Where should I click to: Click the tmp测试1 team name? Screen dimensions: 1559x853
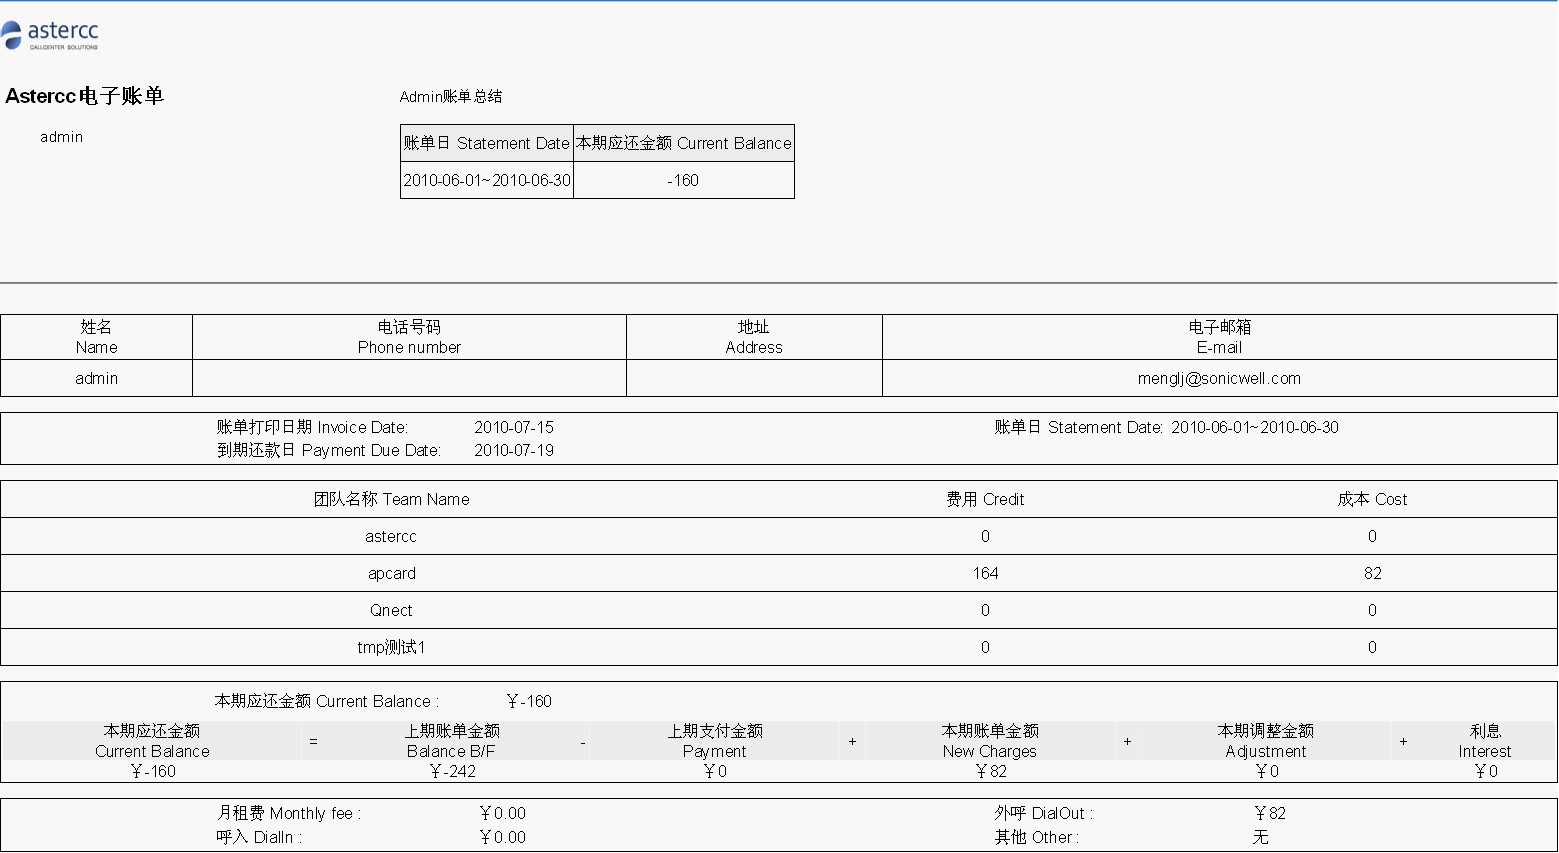coord(391,647)
